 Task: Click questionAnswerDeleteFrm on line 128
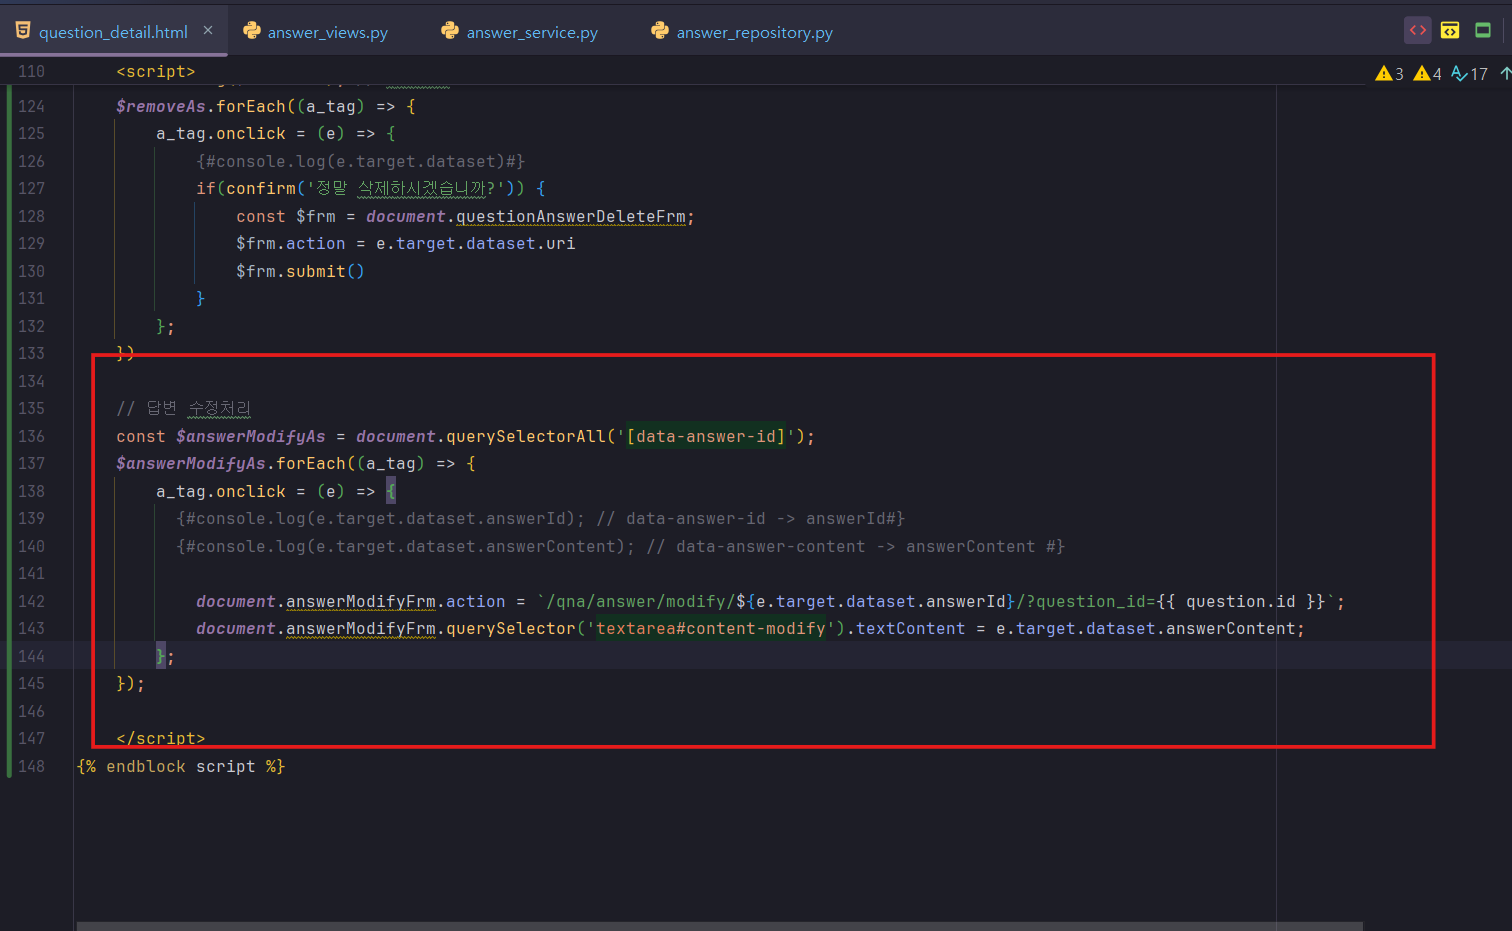(x=571, y=216)
